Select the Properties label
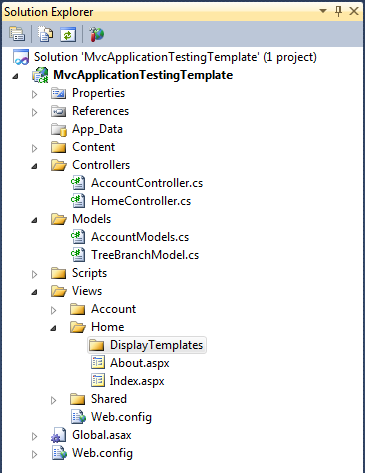The image size is (365, 473). pyautogui.click(x=99, y=93)
